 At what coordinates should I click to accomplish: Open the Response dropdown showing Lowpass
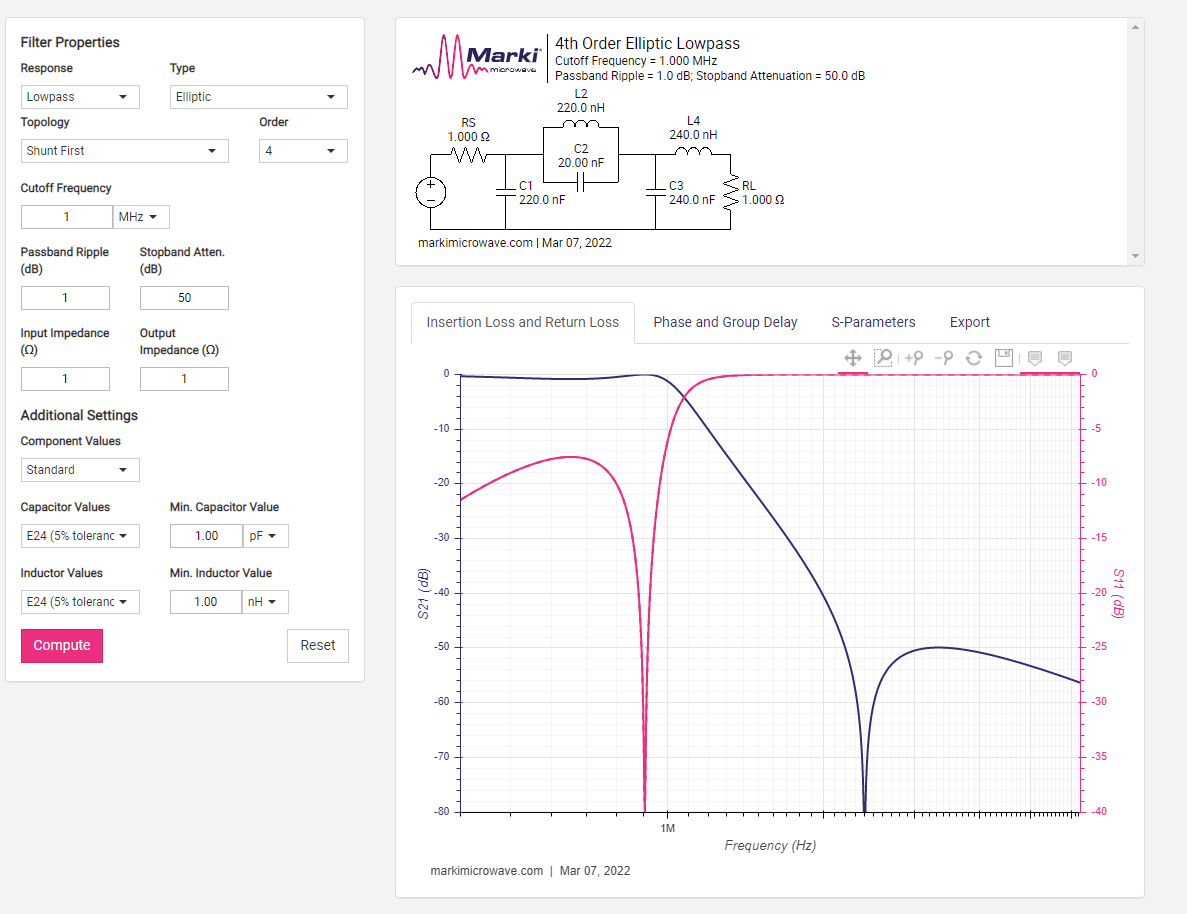point(80,97)
